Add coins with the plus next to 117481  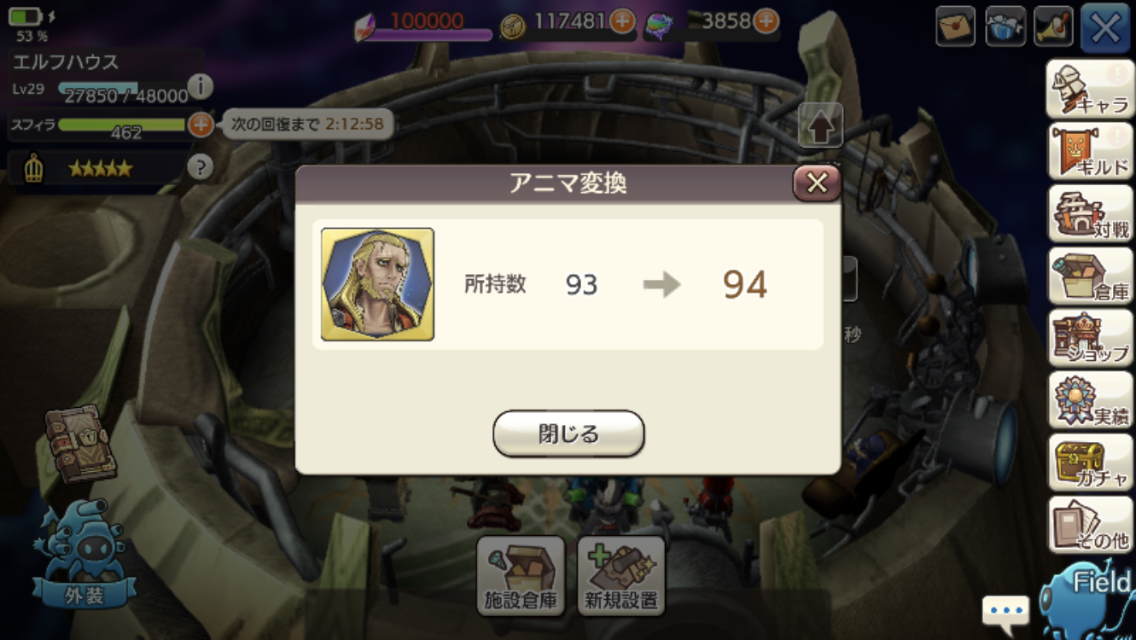[x=622, y=21]
